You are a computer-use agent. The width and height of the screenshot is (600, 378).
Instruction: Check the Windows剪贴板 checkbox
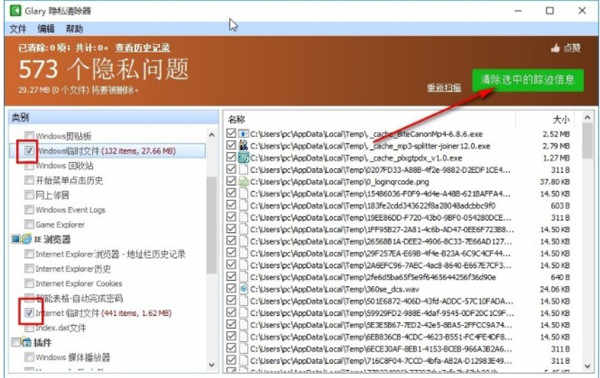coord(29,135)
